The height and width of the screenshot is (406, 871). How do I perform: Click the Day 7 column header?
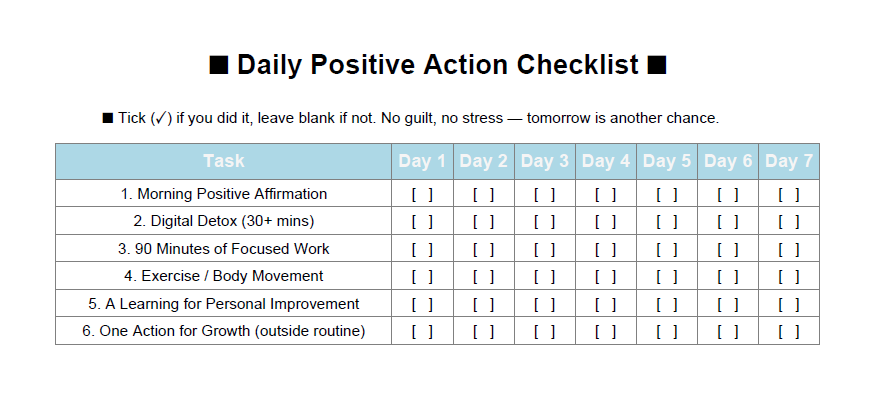coord(789,161)
